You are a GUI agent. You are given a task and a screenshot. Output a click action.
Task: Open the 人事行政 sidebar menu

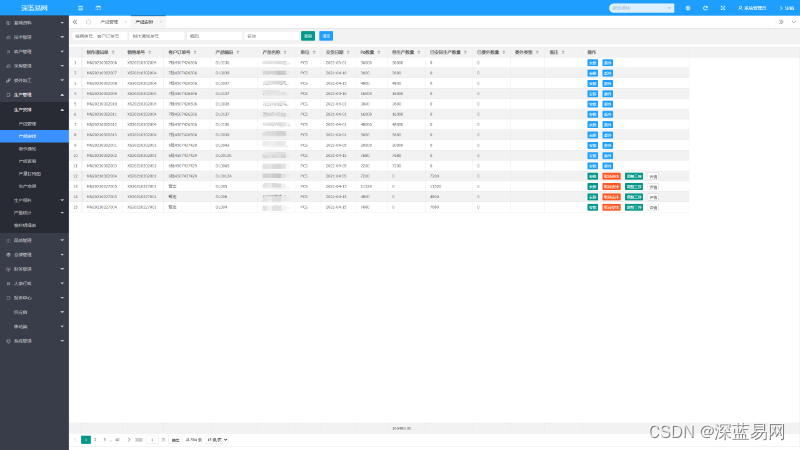tap(34, 283)
